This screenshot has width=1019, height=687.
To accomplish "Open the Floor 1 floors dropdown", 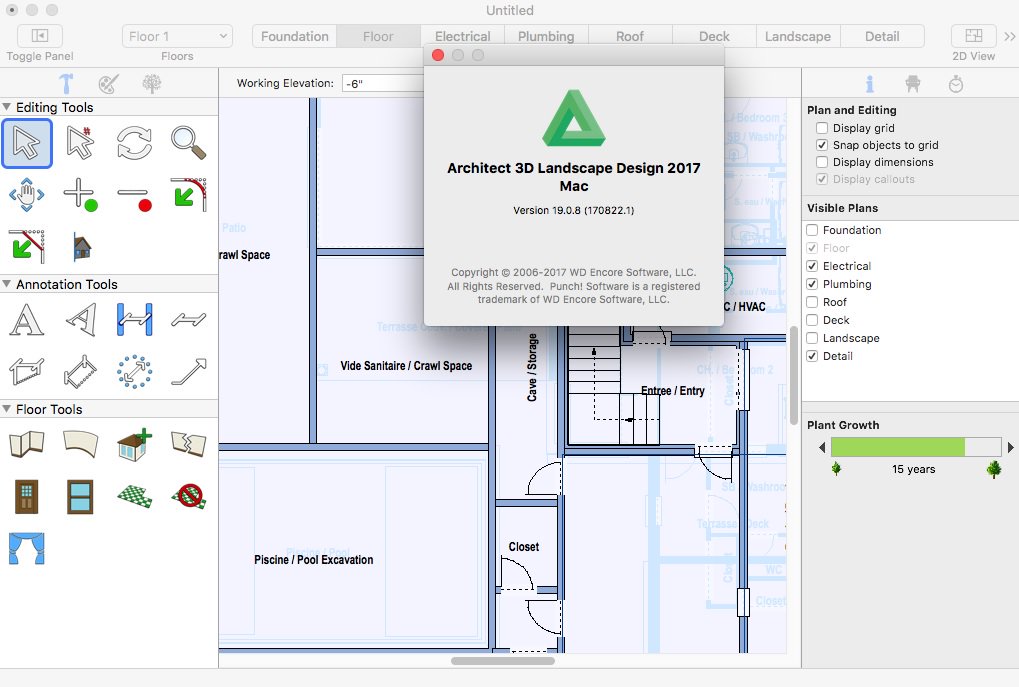I will [x=177, y=36].
